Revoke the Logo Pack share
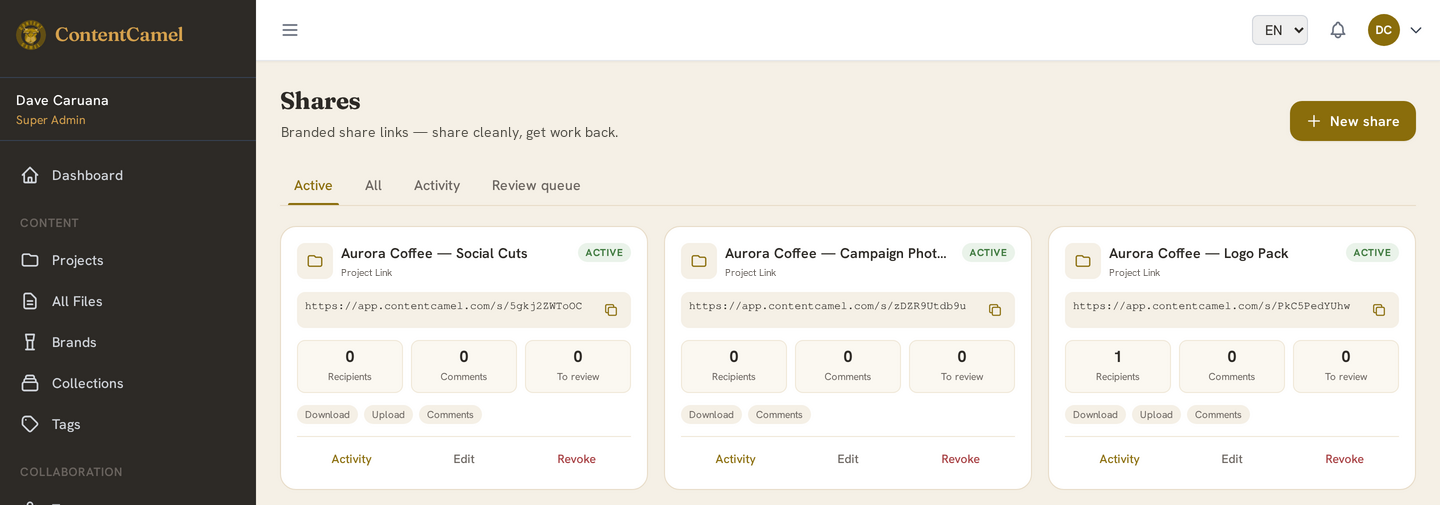 pos(1344,459)
